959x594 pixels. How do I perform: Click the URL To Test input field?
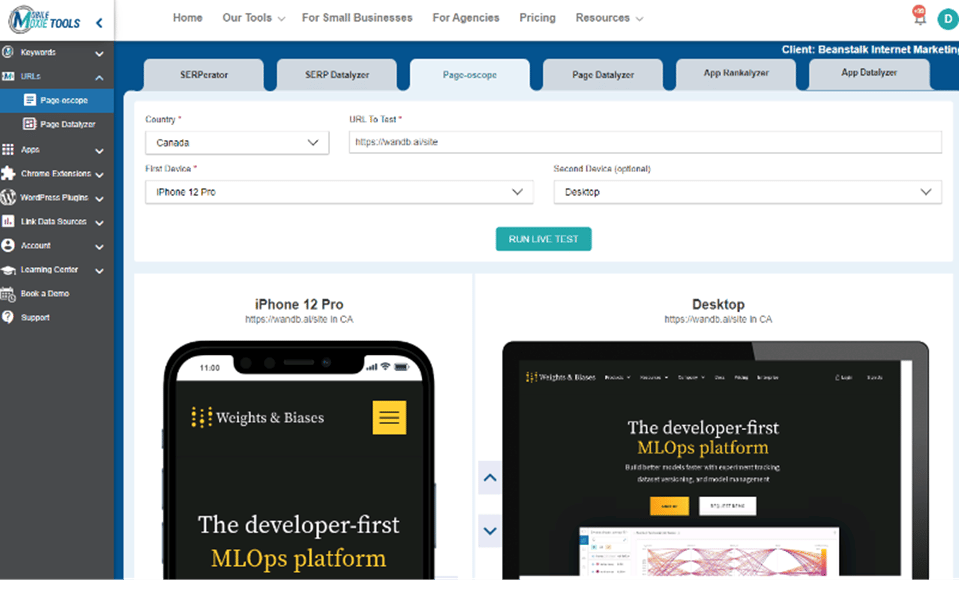(x=645, y=142)
